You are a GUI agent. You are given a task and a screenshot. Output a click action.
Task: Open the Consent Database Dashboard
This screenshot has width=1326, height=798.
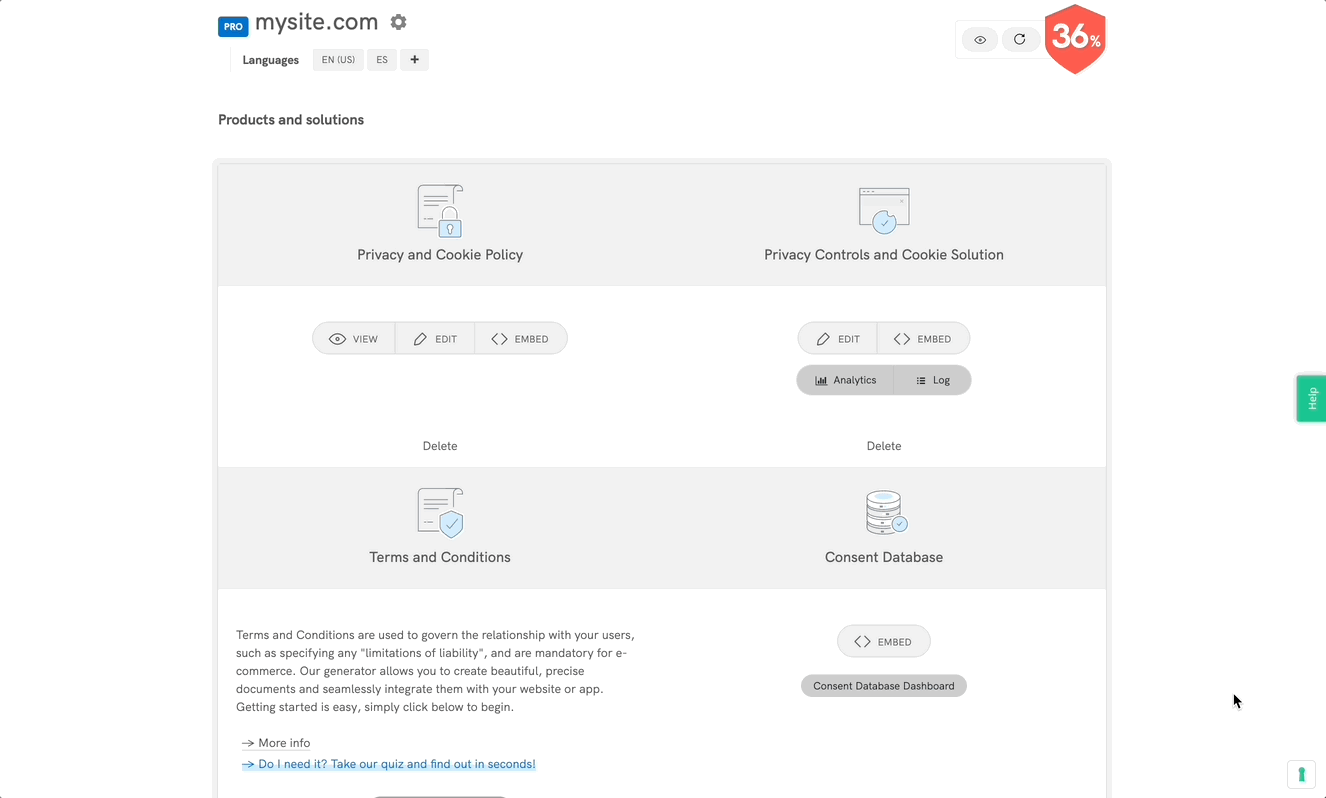[884, 686]
